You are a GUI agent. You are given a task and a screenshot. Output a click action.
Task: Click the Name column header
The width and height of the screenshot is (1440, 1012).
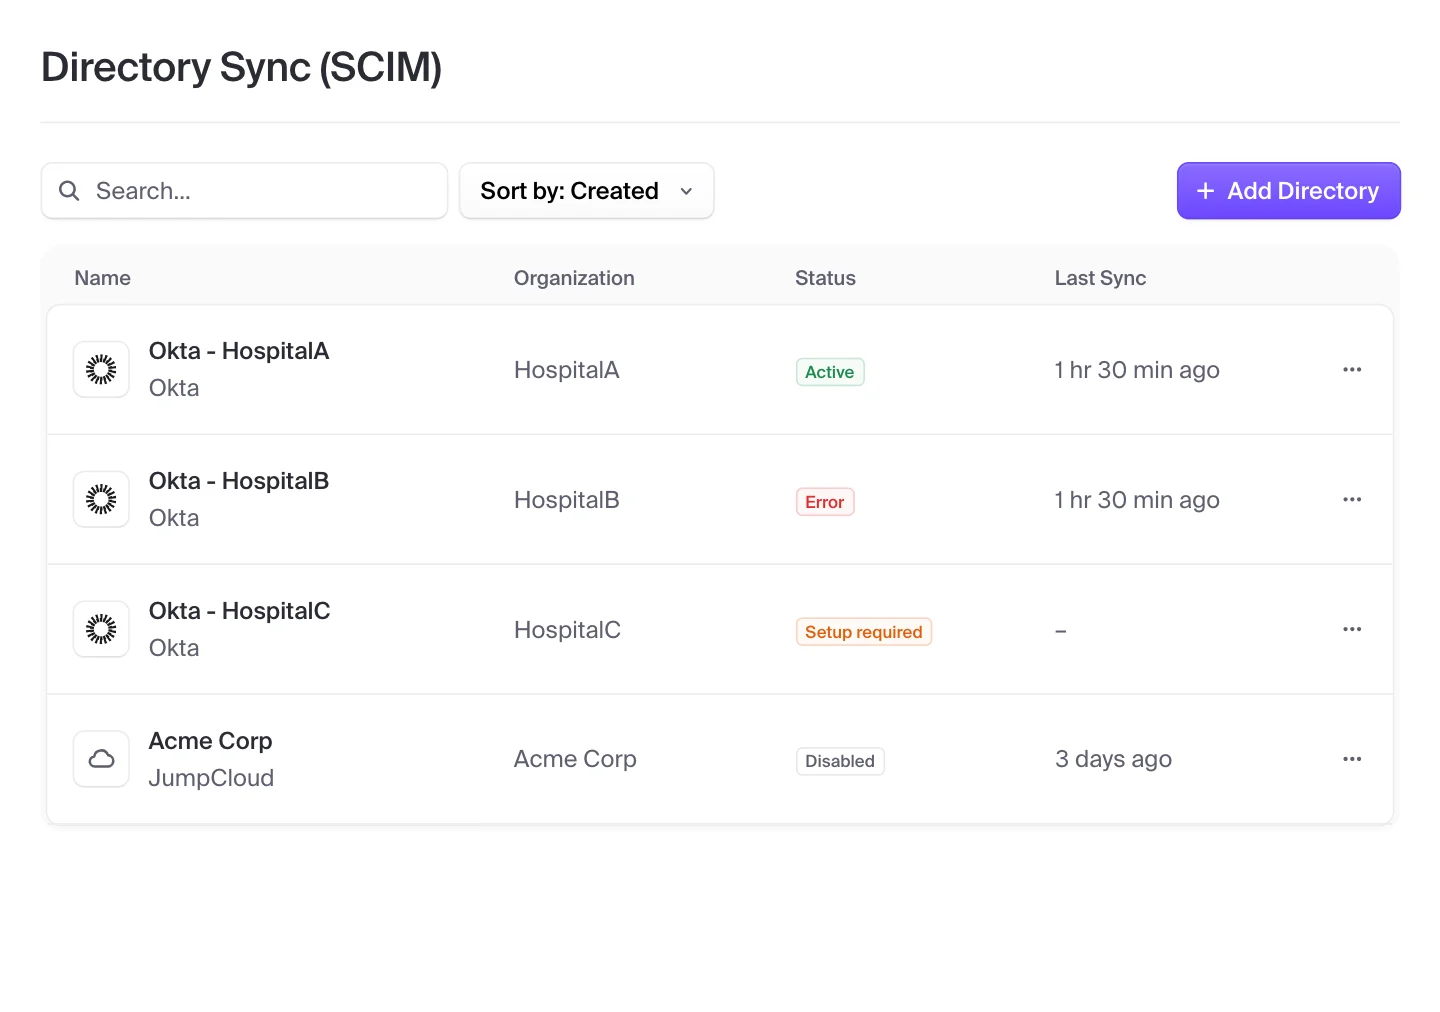click(103, 278)
